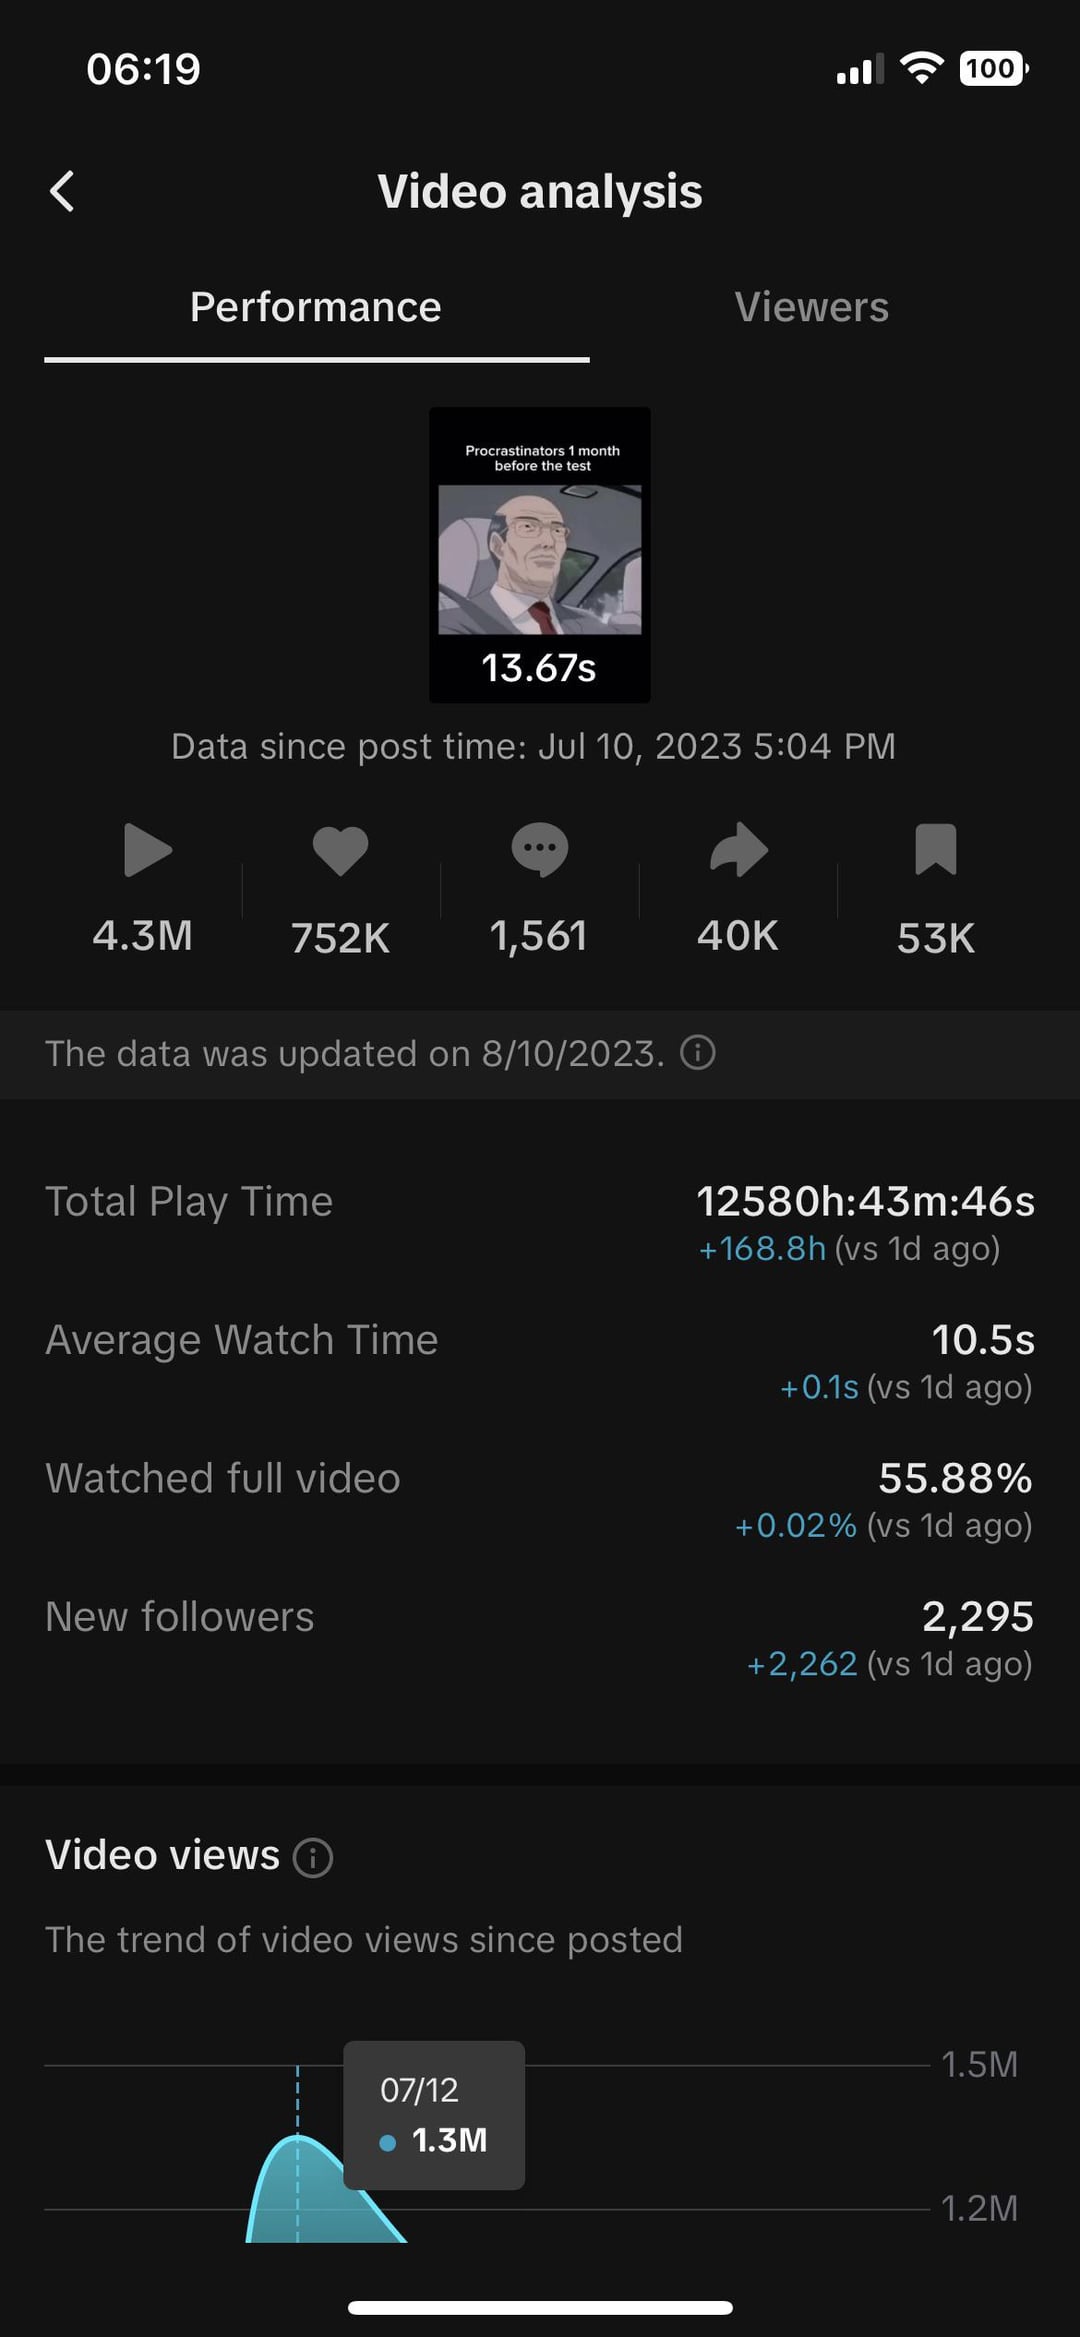The height and width of the screenshot is (2337, 1080).
Task: Tap the comment bubble icon above 1,561
Action: [539, 850]
